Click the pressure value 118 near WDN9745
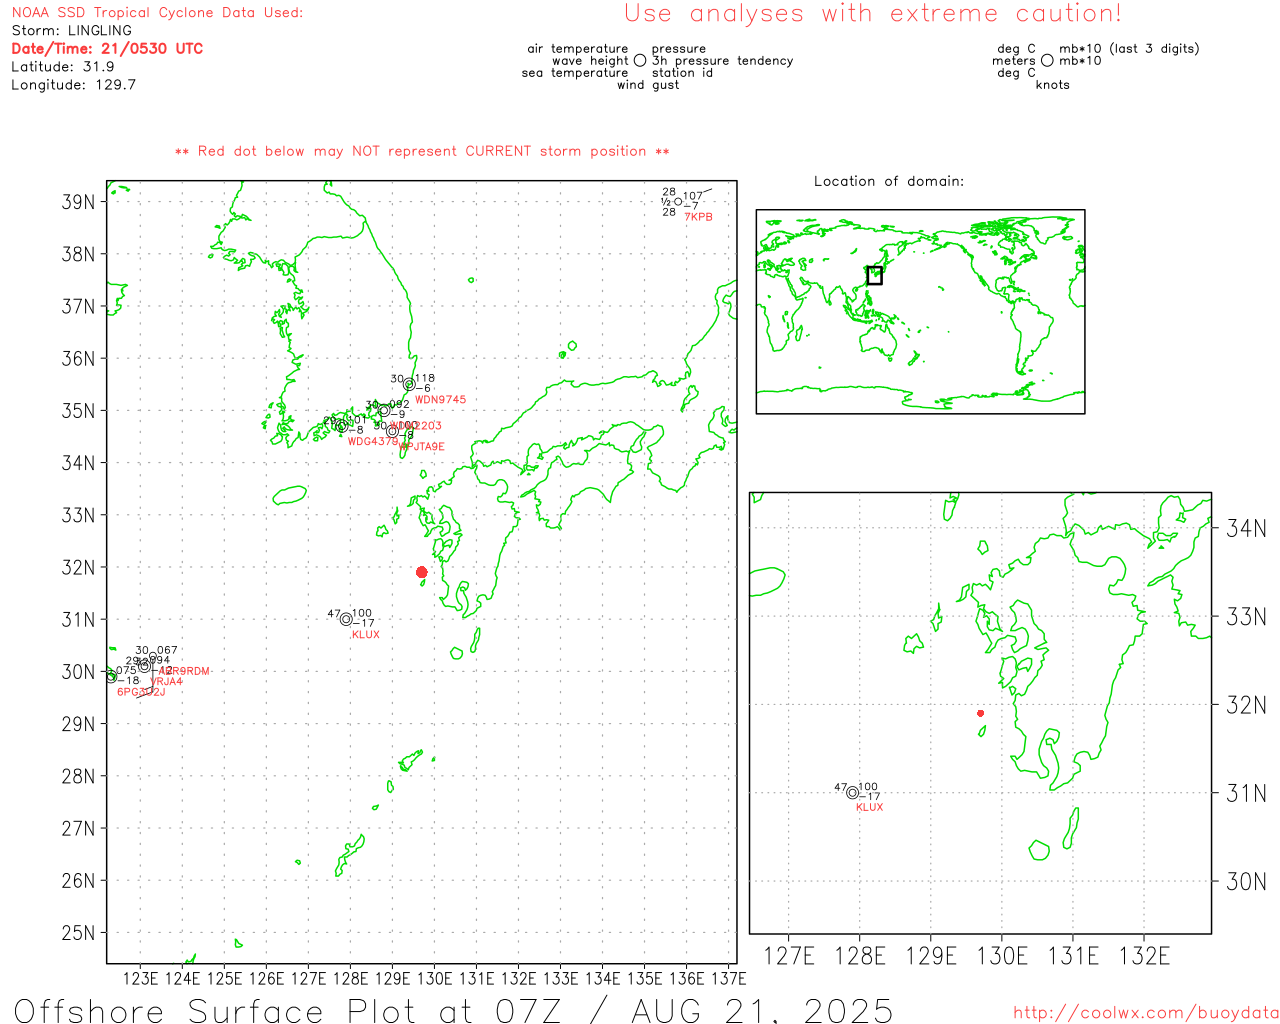 pyautogui.click(x=425, y=379)
